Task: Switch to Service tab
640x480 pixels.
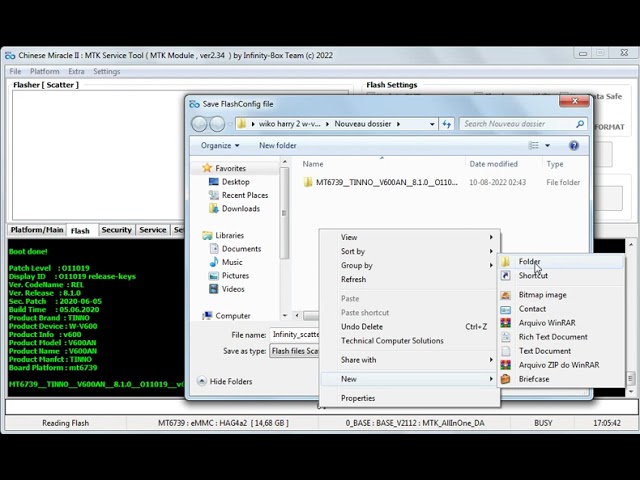Action: pos(153,230)
